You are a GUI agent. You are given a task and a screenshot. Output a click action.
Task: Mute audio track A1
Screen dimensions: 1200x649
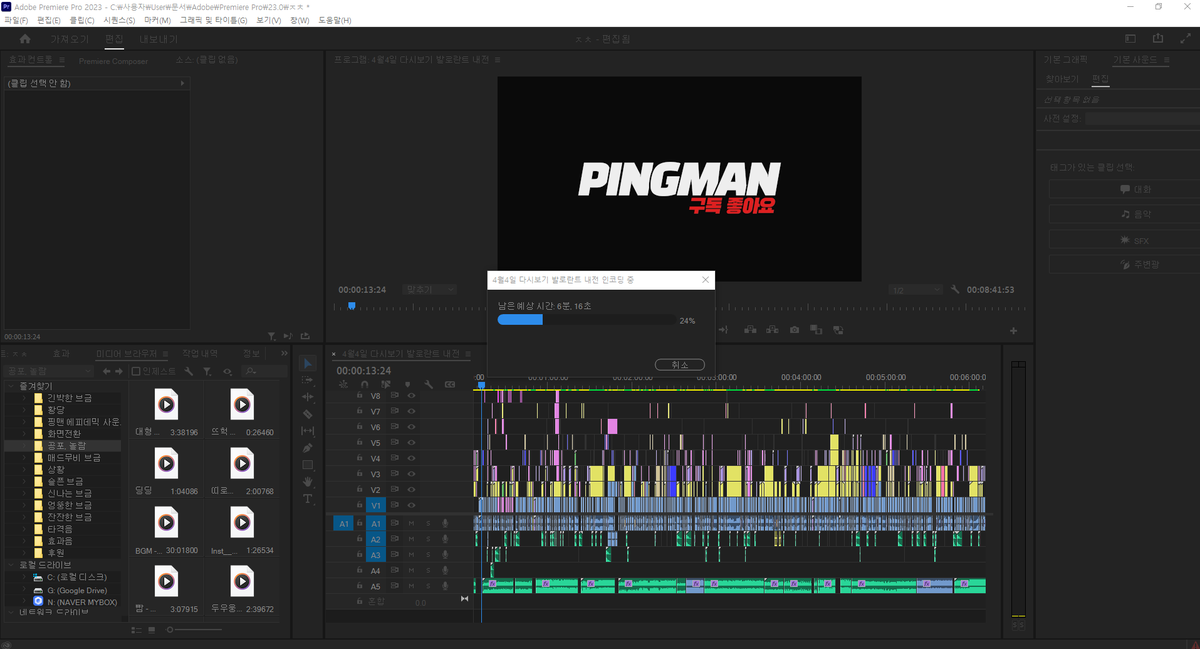[x=411, y=523]
